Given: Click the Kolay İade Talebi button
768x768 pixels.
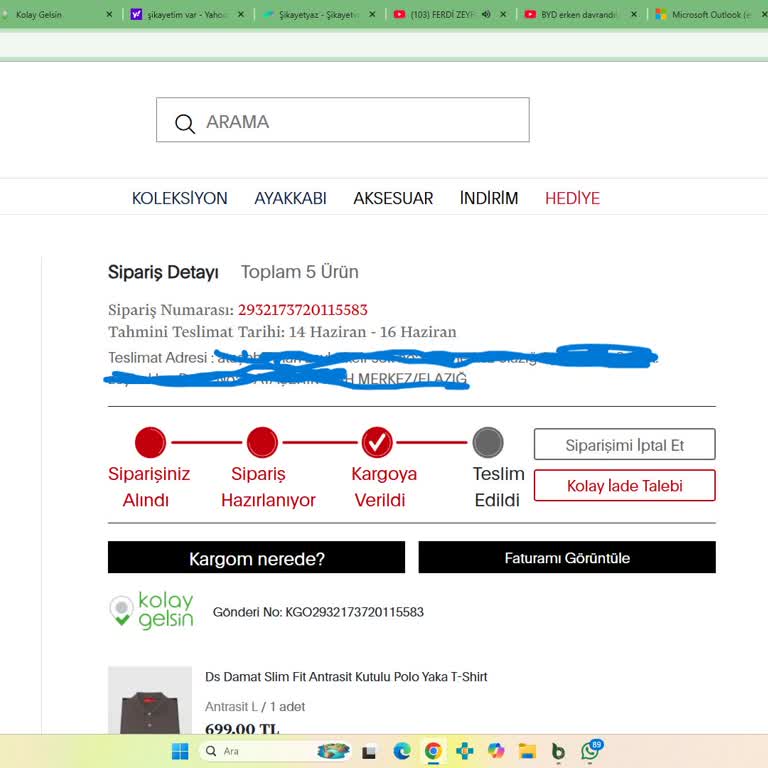Looking at the screenshot, I should (x=624, y=485).
